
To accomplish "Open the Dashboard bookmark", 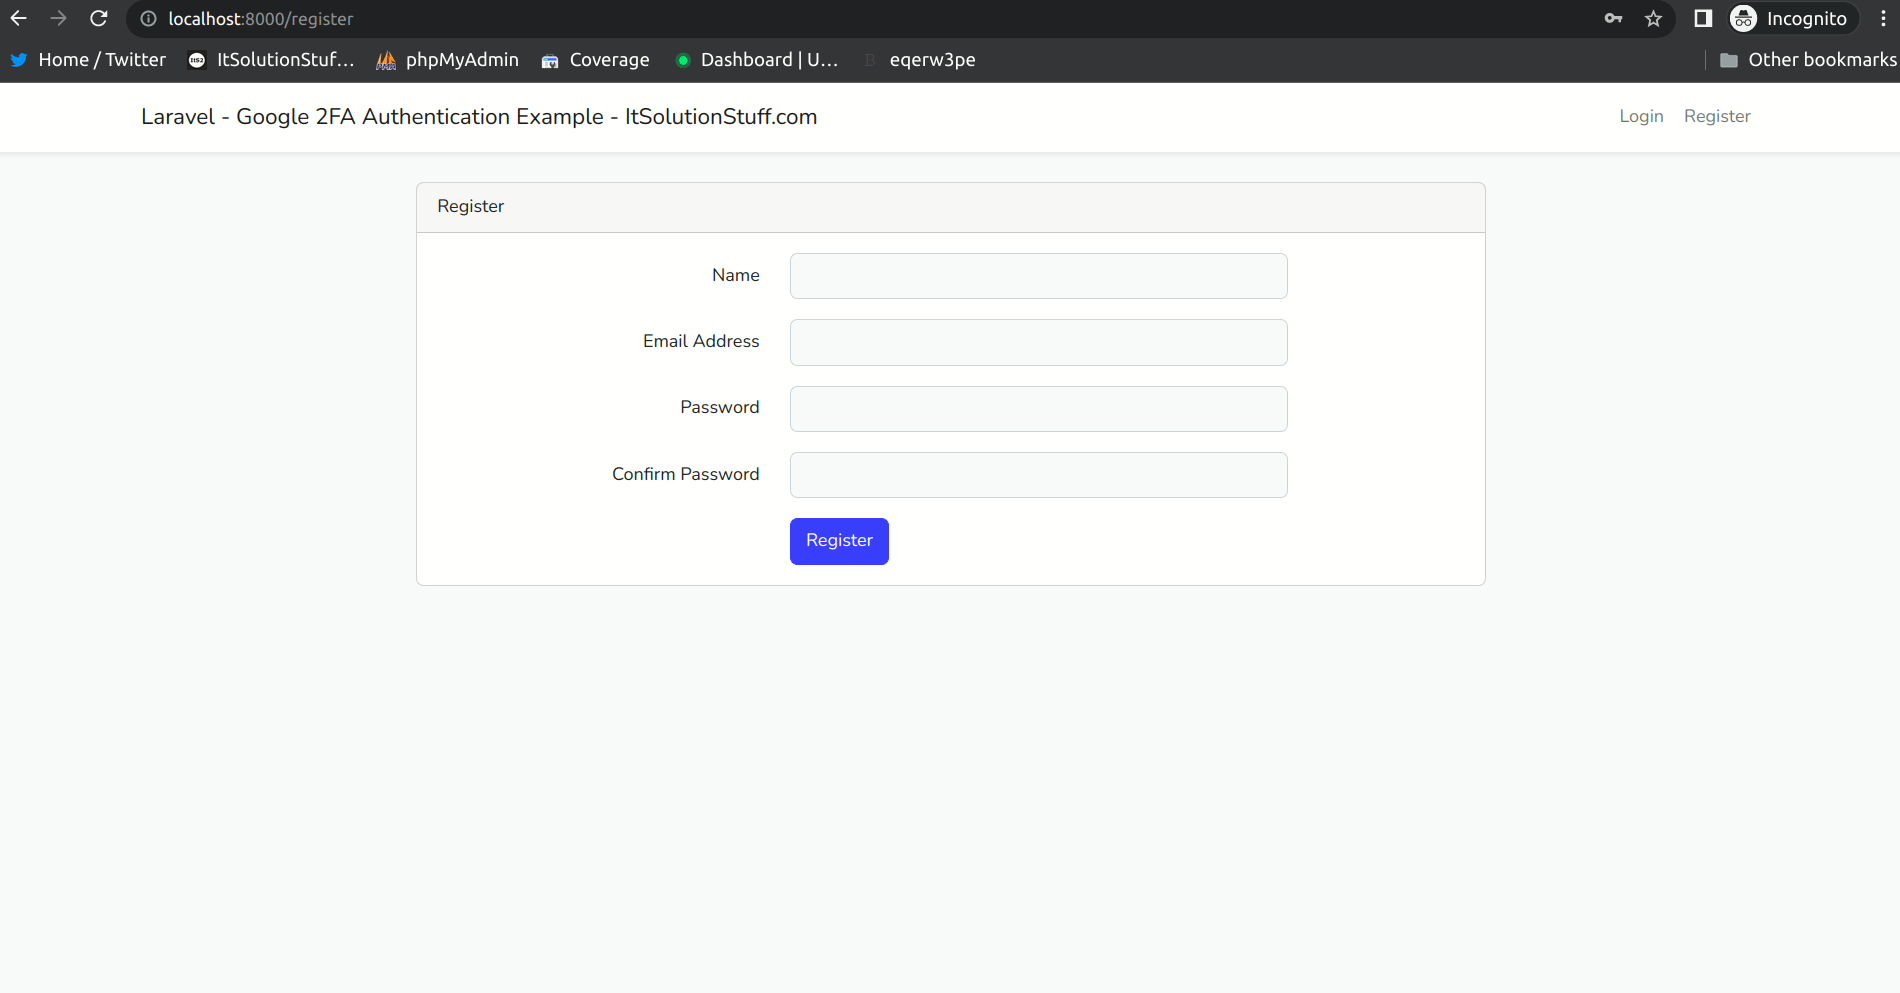I will [757, 60].
